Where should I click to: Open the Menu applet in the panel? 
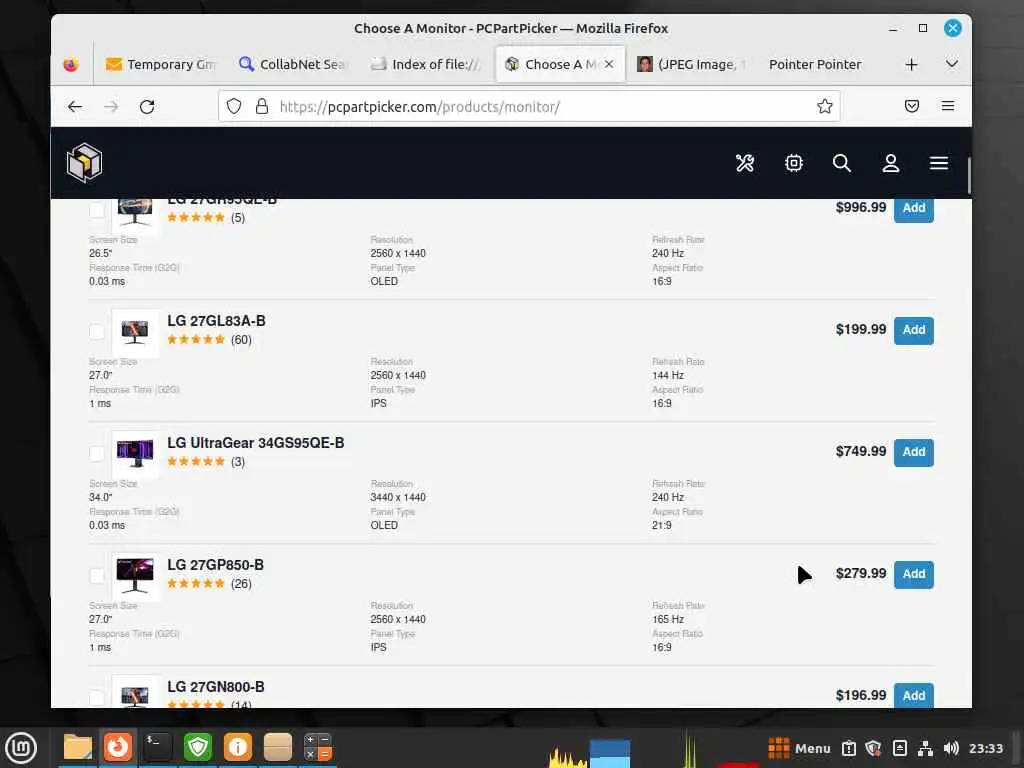[799, 748]
